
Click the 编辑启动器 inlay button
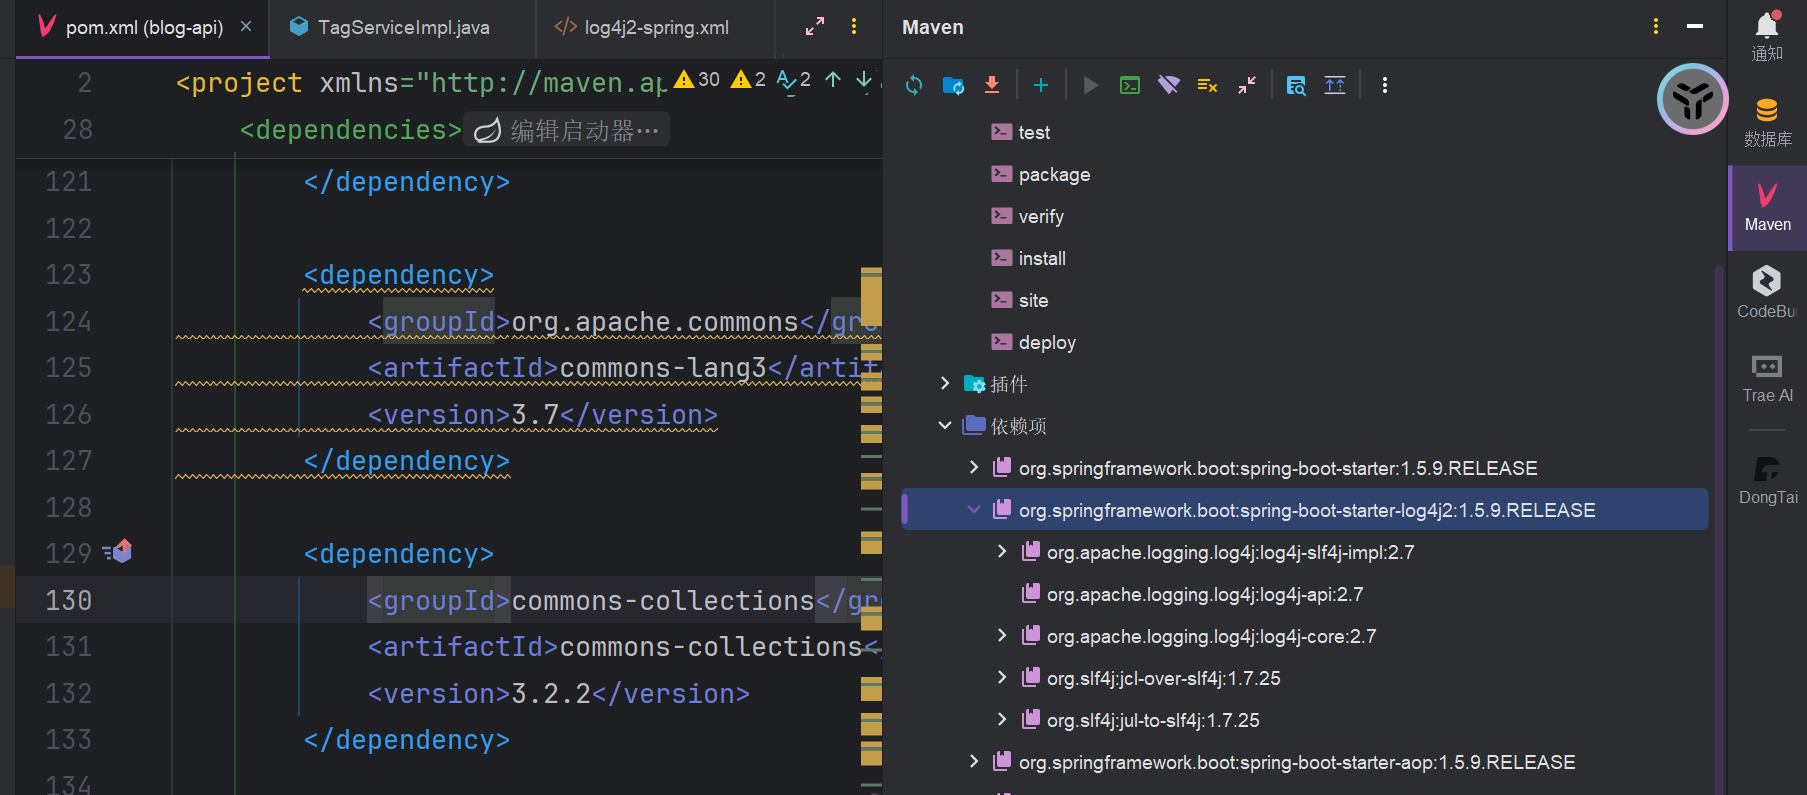point(567,131)
